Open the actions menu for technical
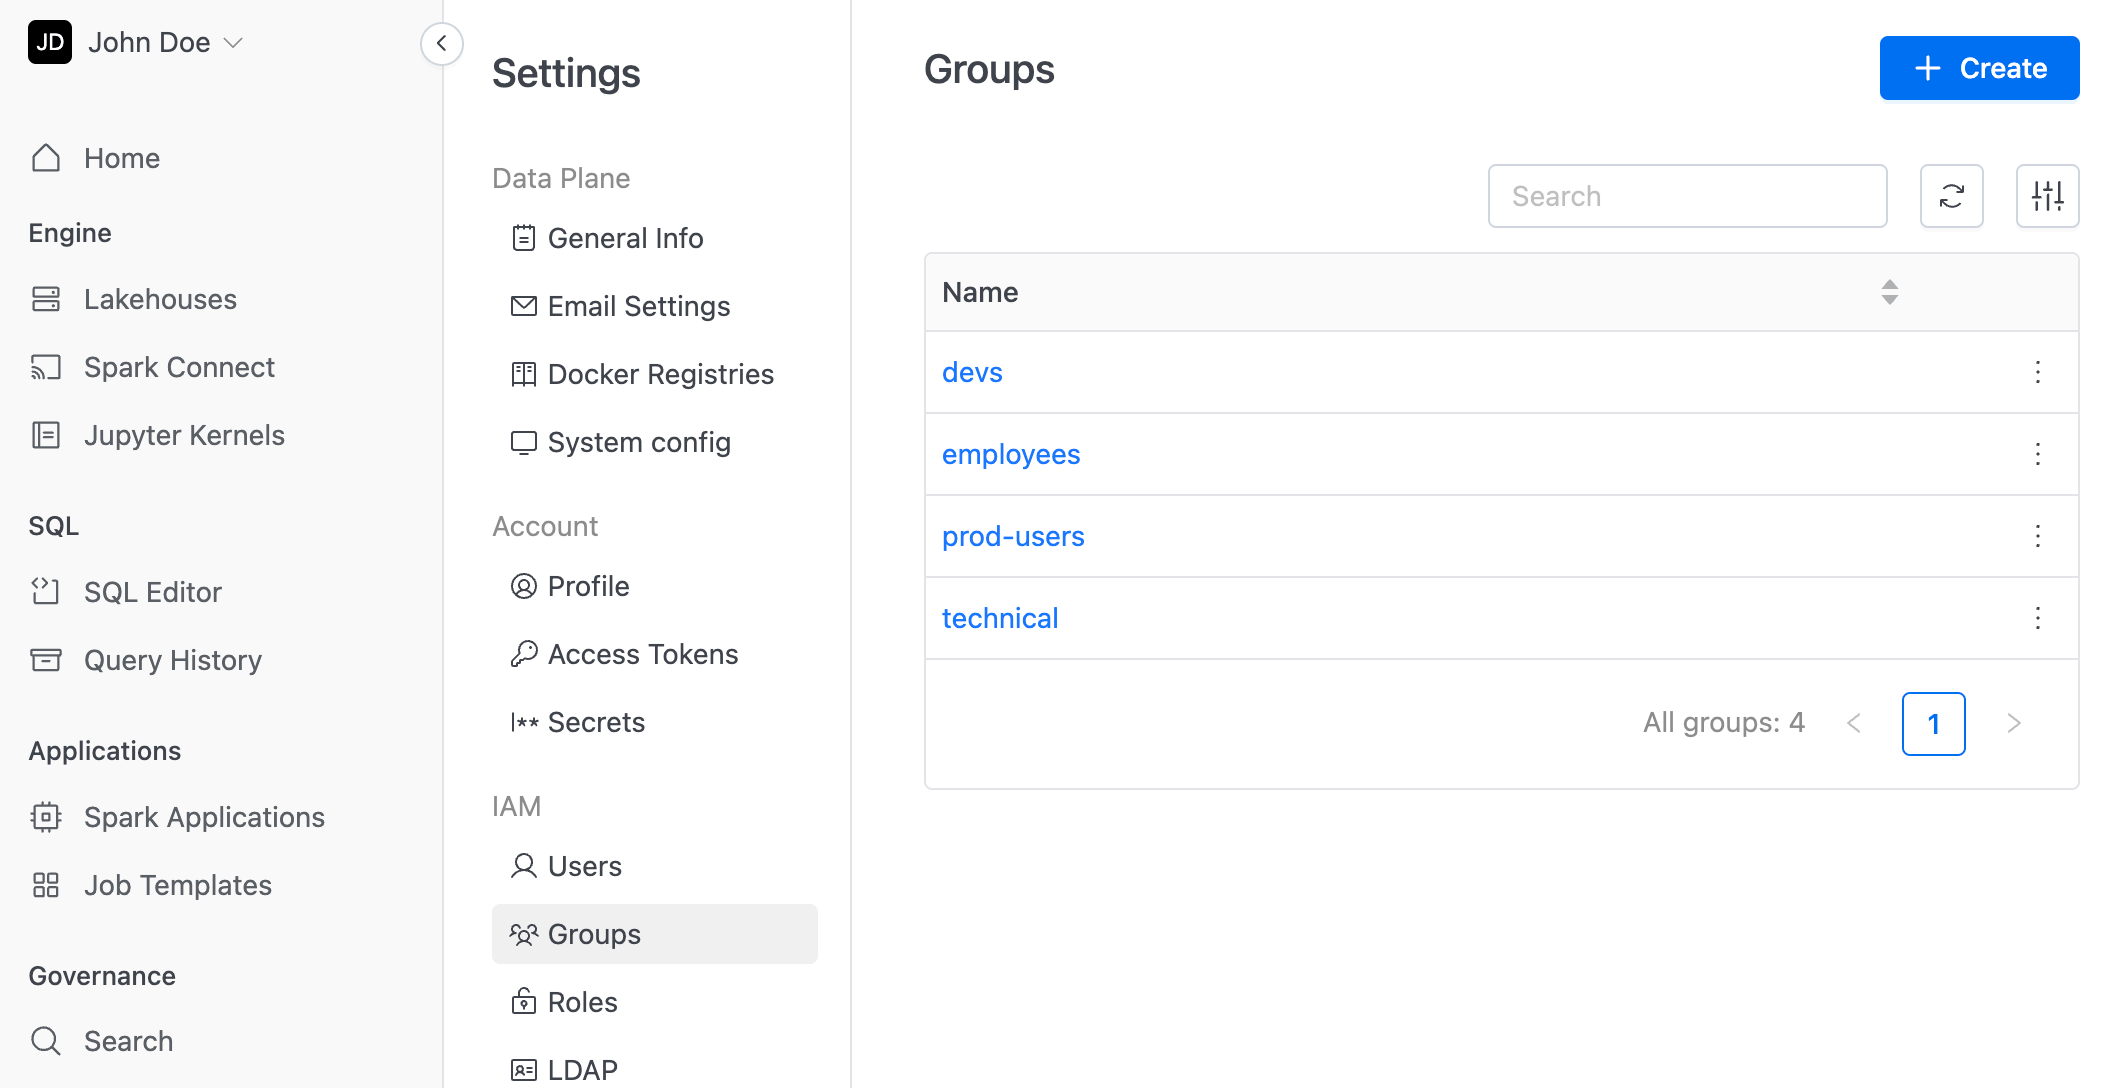The height and width of the screenshot is (1088, 2122). point(2037,618)
